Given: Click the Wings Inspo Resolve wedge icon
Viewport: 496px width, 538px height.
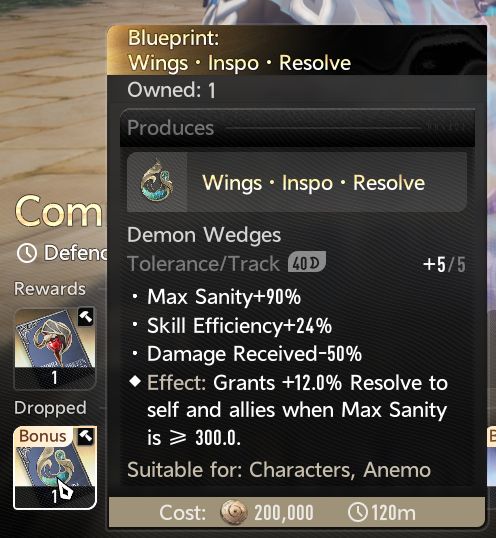Looking at the screenshot, I should pos(157,182).
